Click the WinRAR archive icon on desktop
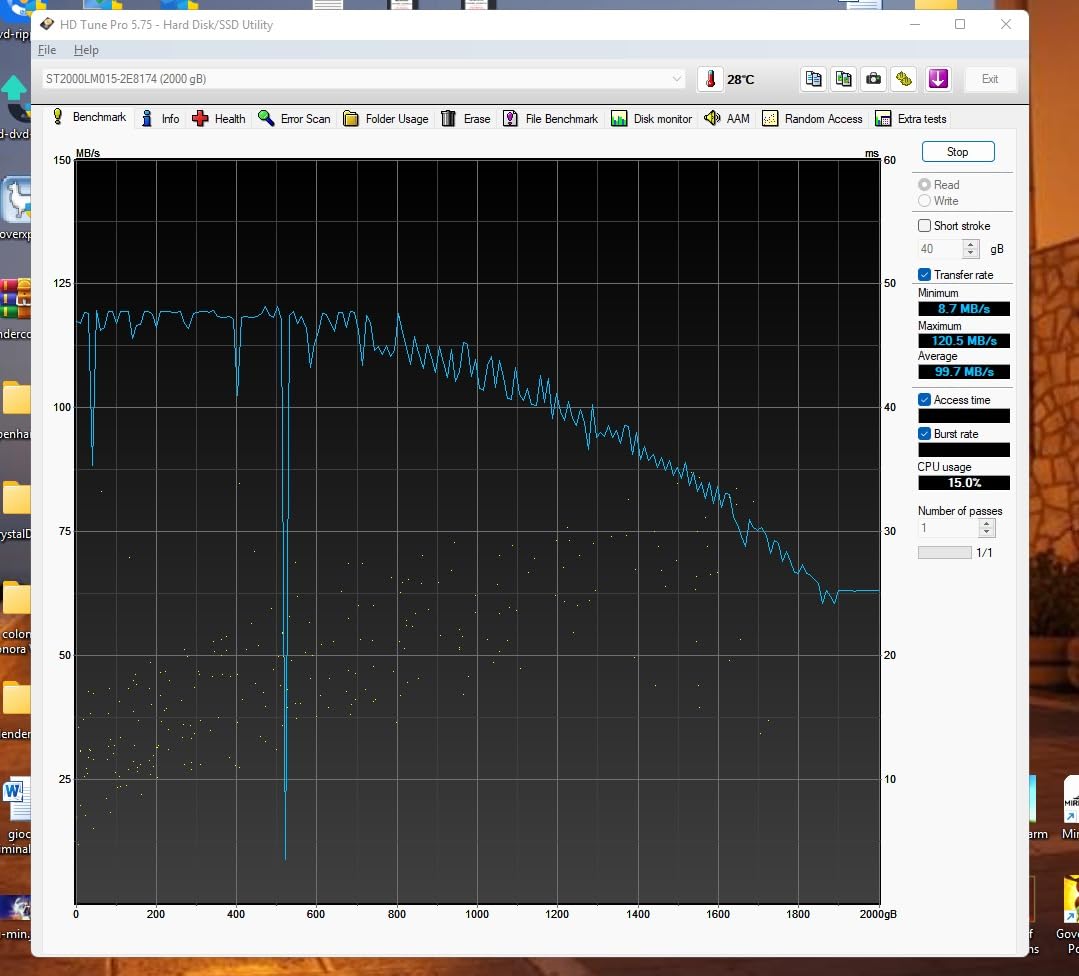Viewport: 1079px width, 976px height. tap(15, 298)
